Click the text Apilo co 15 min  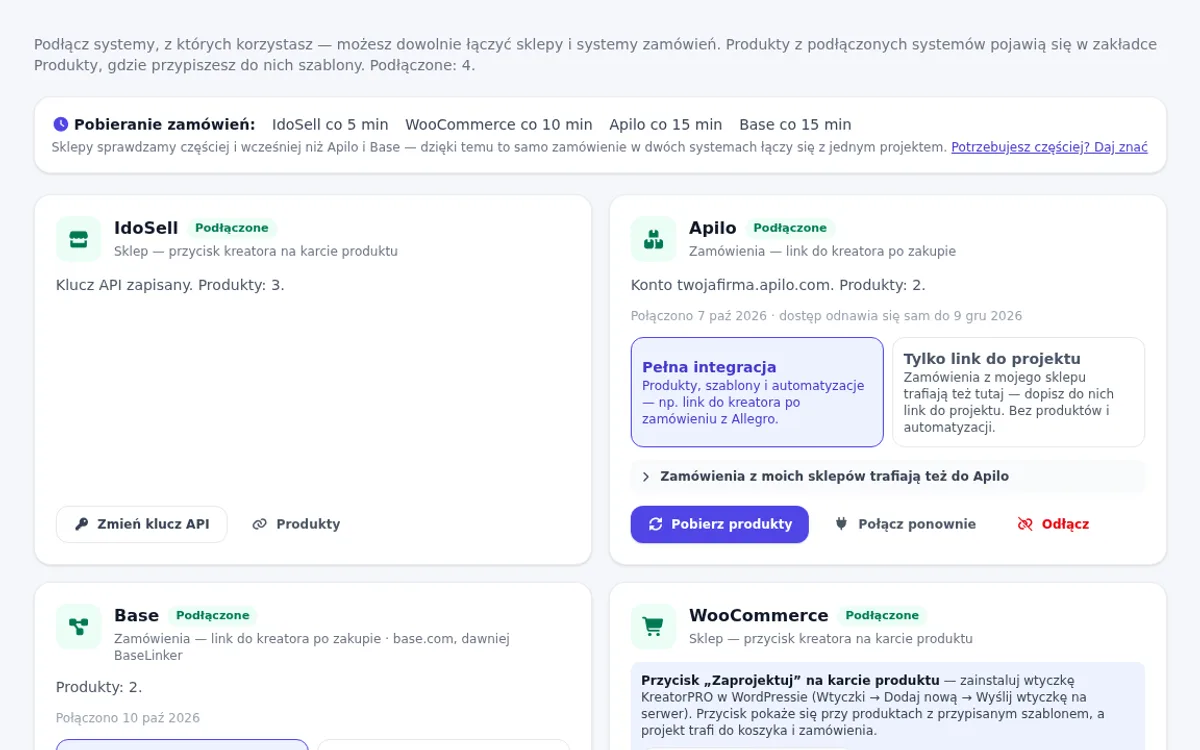[666, 125]
